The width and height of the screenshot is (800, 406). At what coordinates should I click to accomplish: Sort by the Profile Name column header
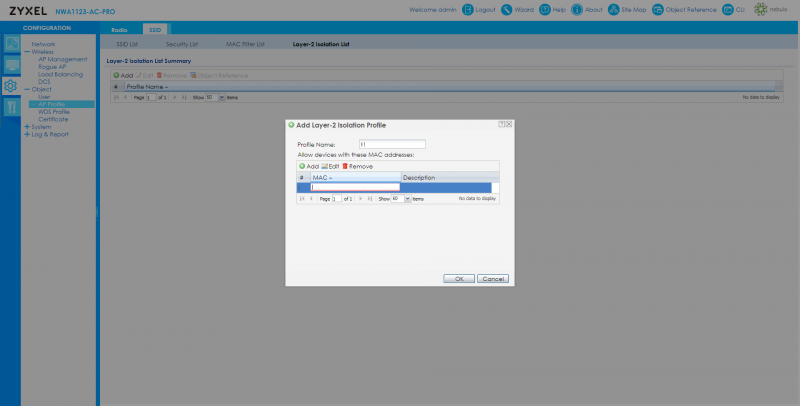pos(449,87)
